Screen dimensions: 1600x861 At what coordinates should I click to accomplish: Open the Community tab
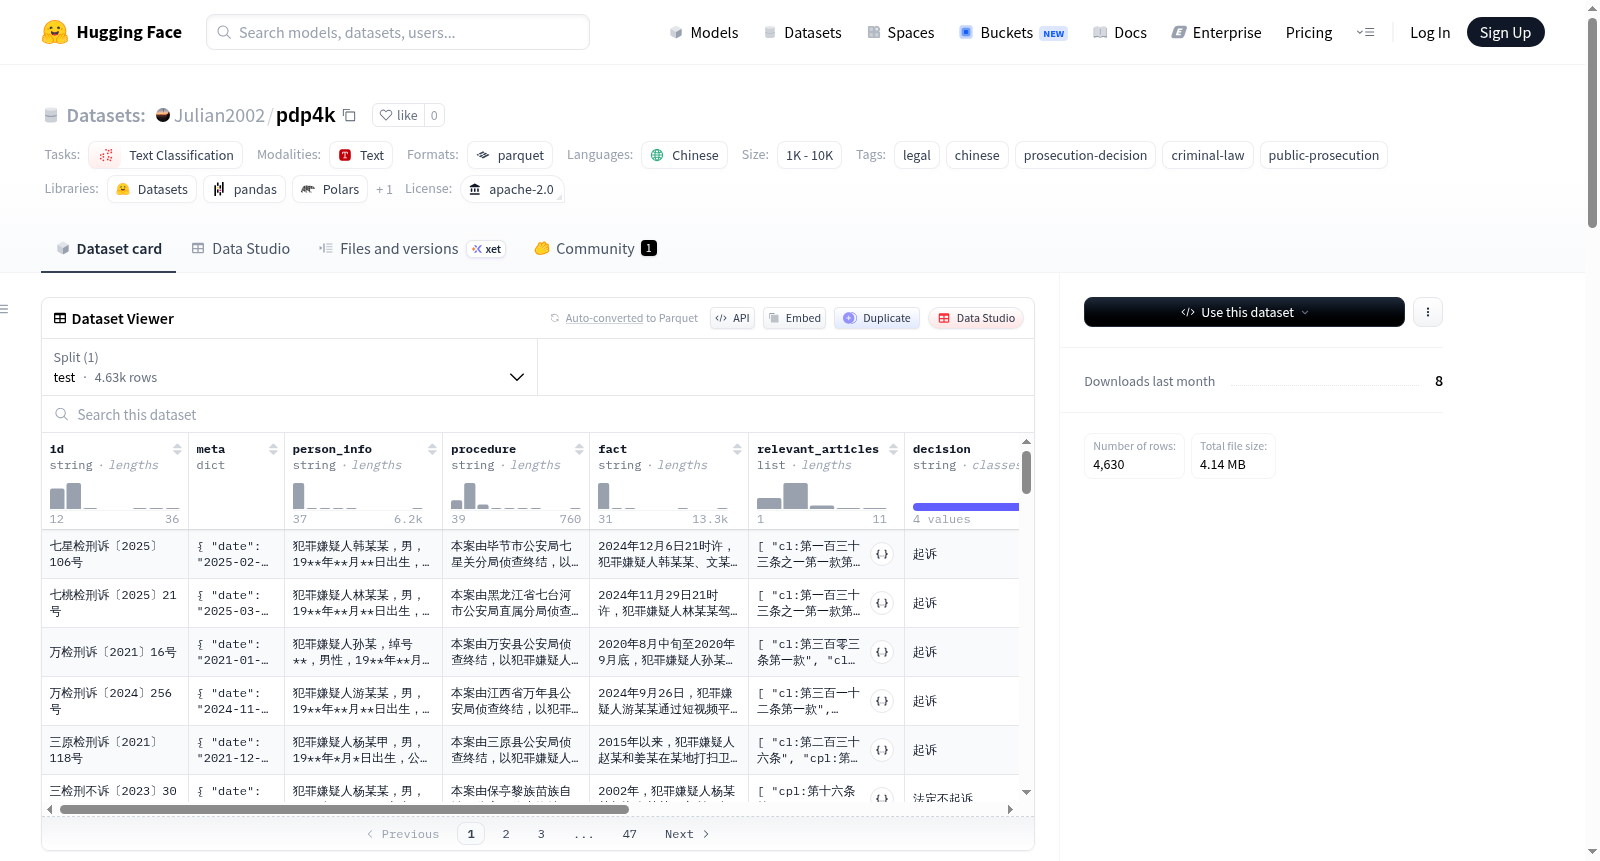(x=595, y=248)
